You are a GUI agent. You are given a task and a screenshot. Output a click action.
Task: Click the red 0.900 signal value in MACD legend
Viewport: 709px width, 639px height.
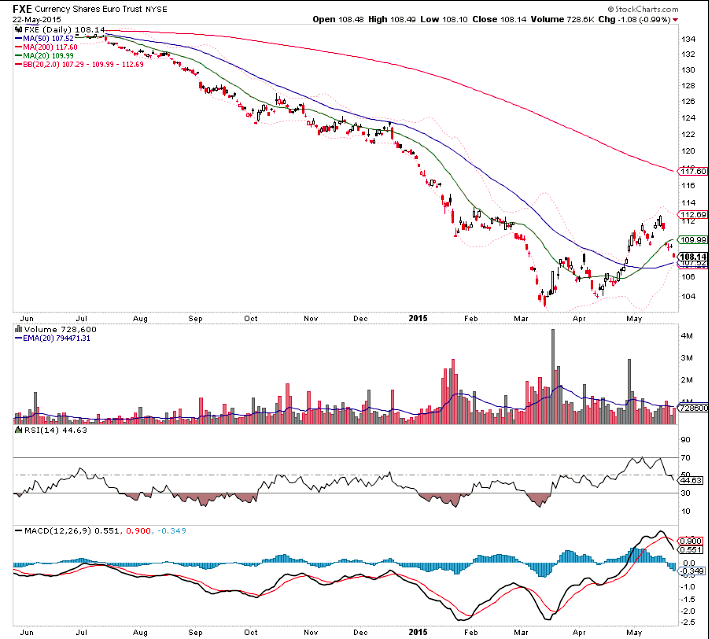(138, 530)
